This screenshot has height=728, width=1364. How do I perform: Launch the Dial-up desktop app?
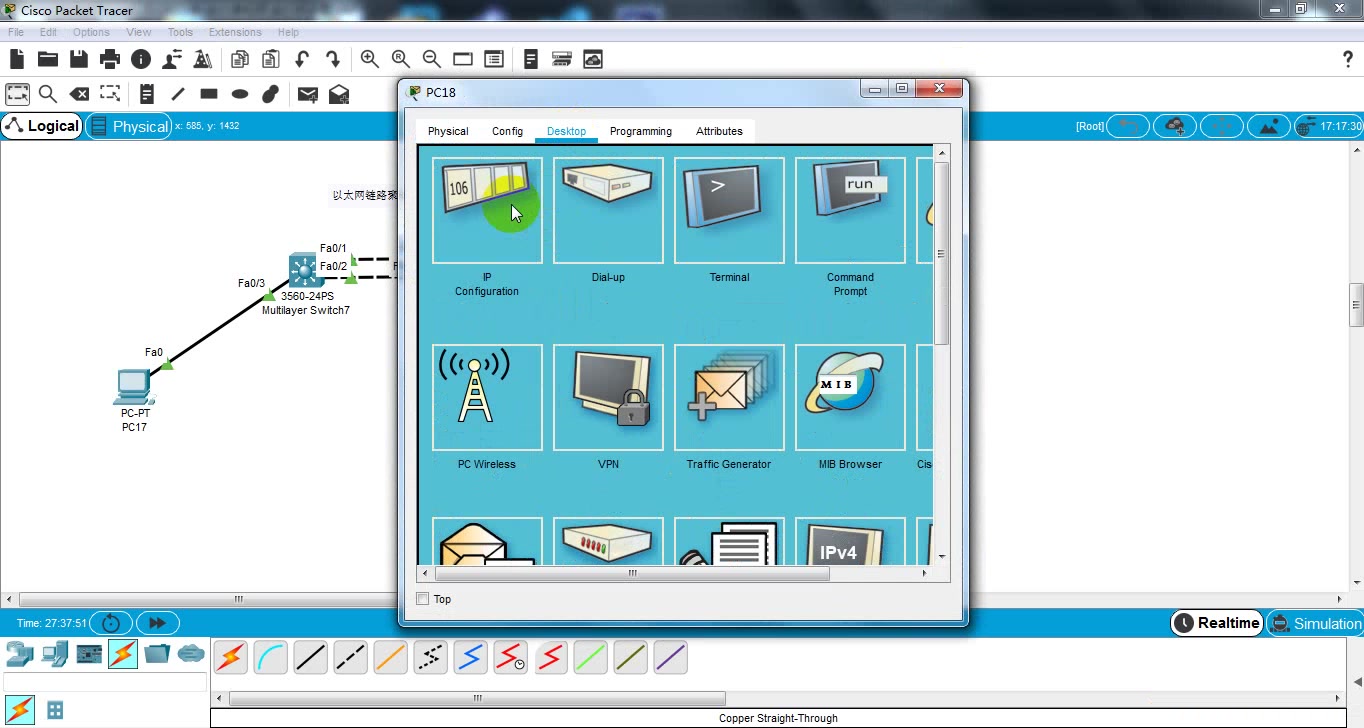pos(608,211)
